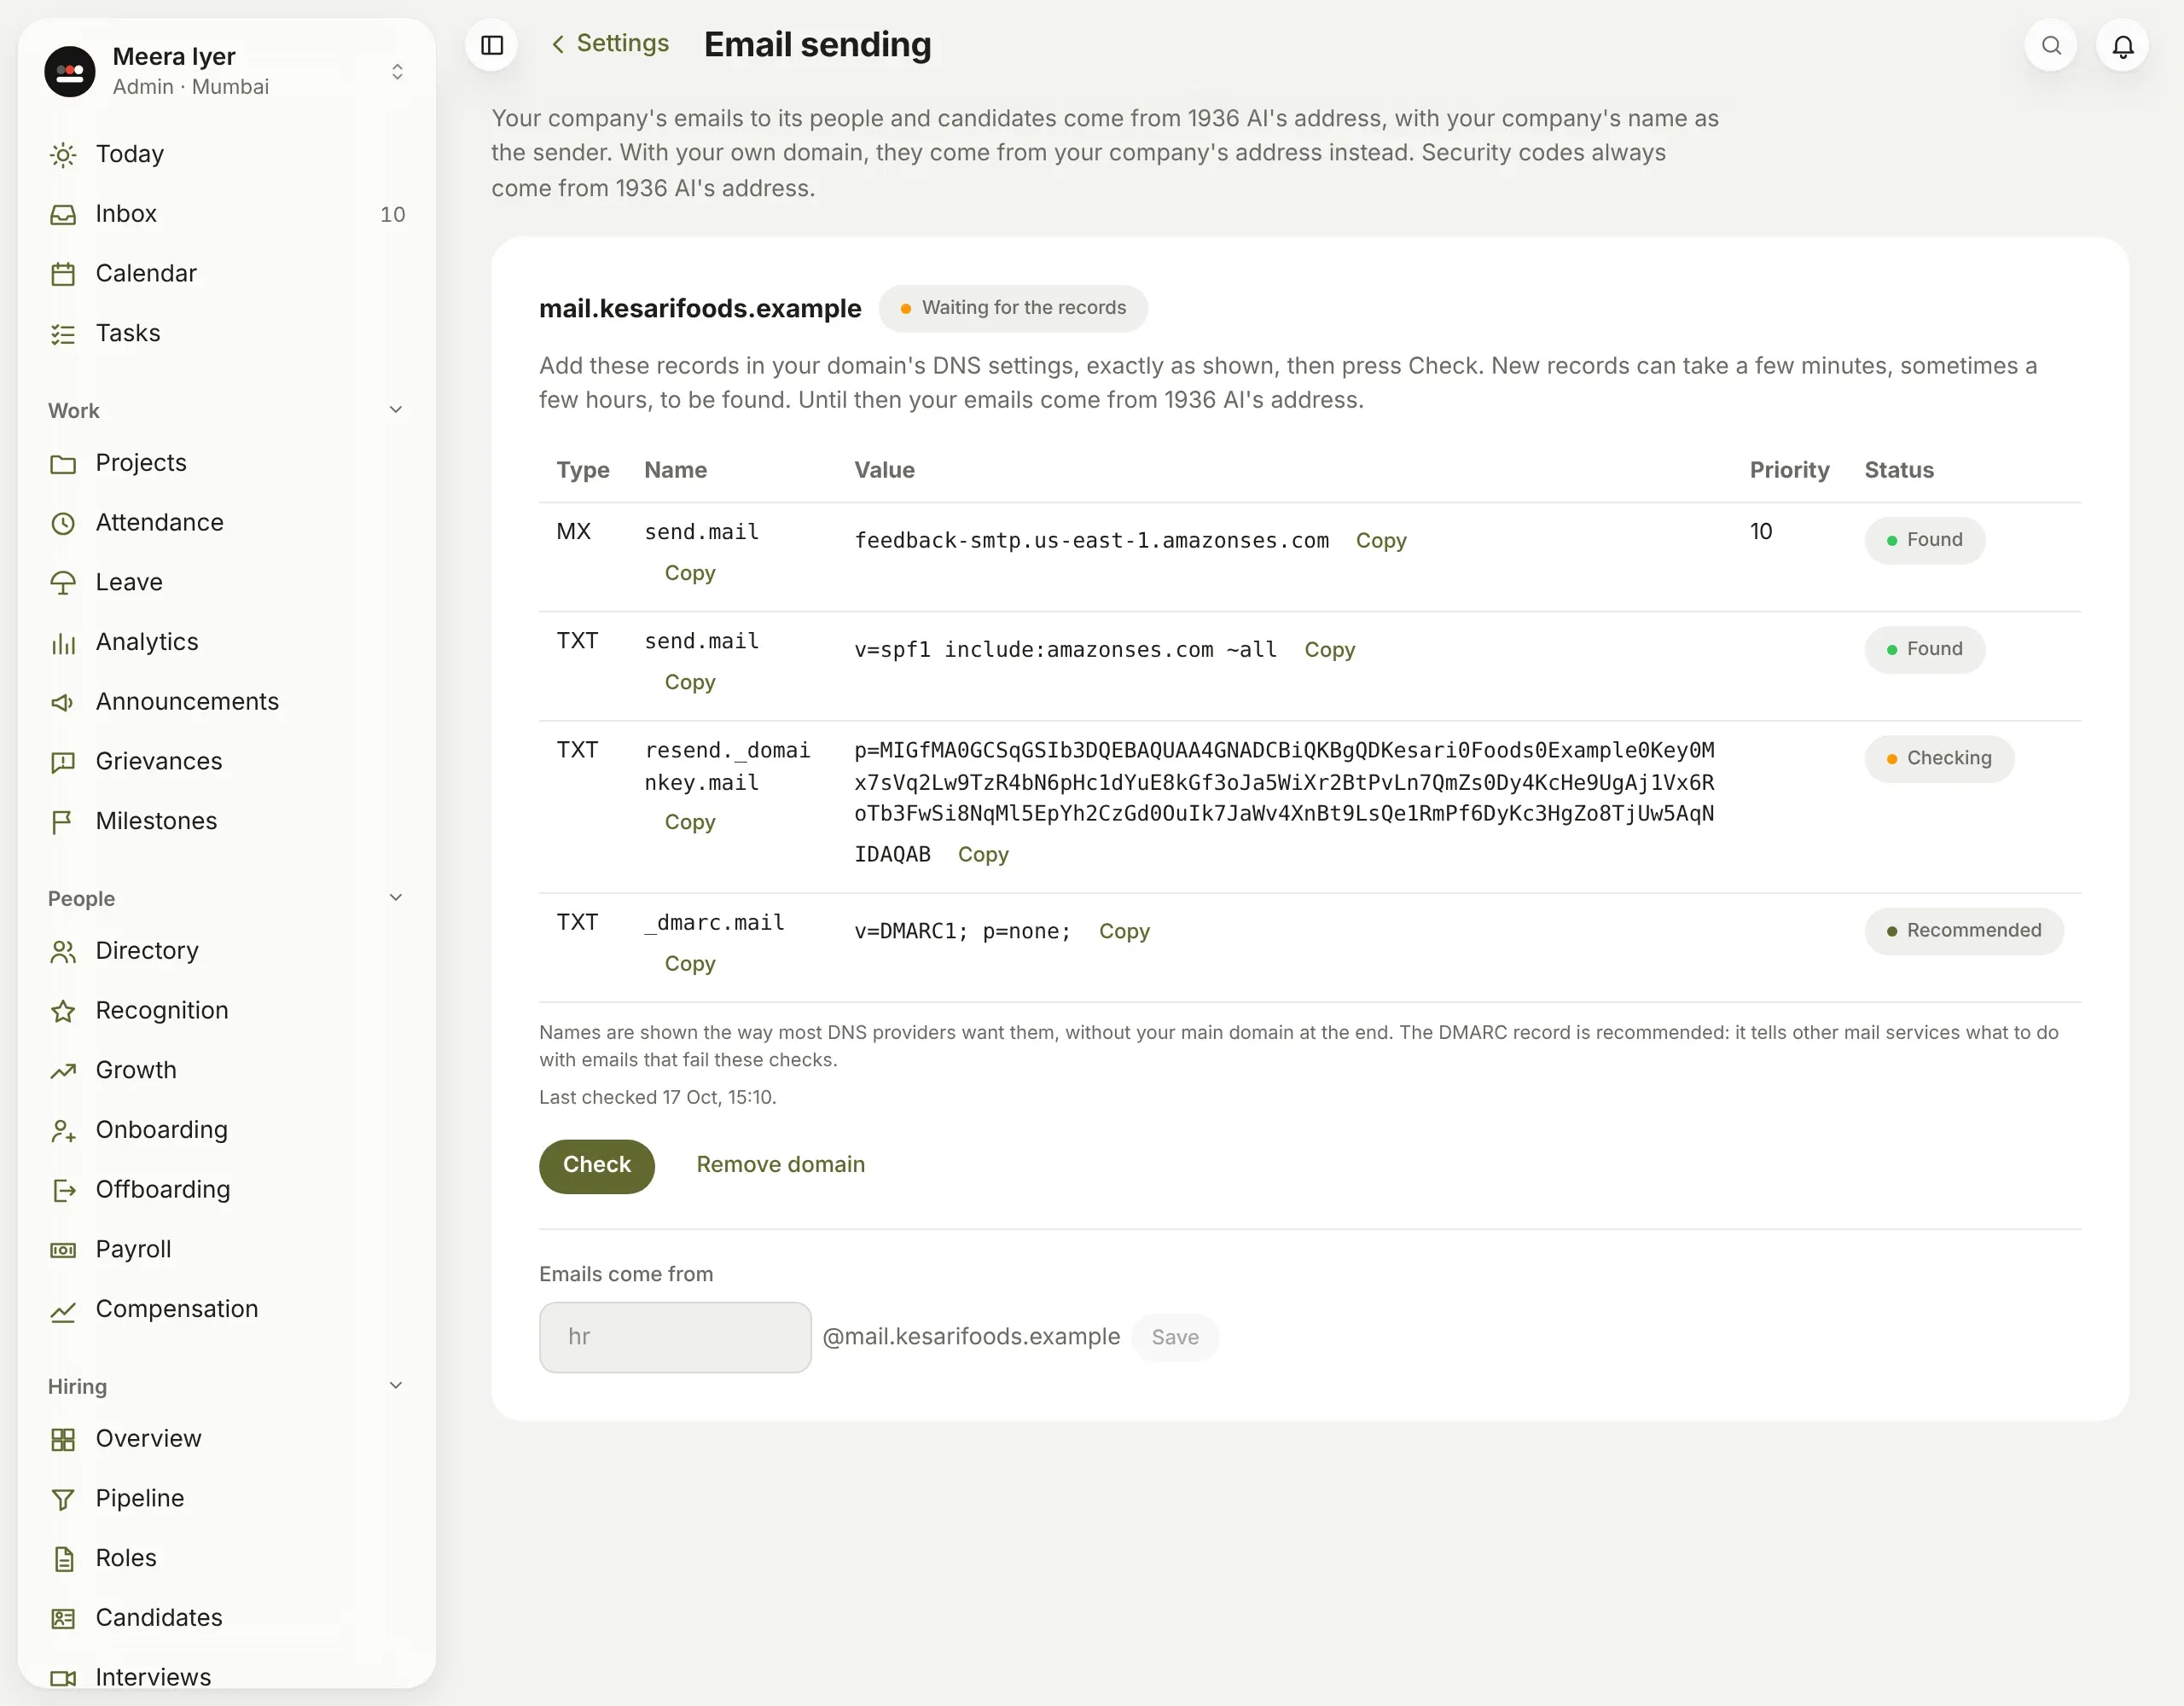Open Offboarding in the sidebar

point(226,1190)
